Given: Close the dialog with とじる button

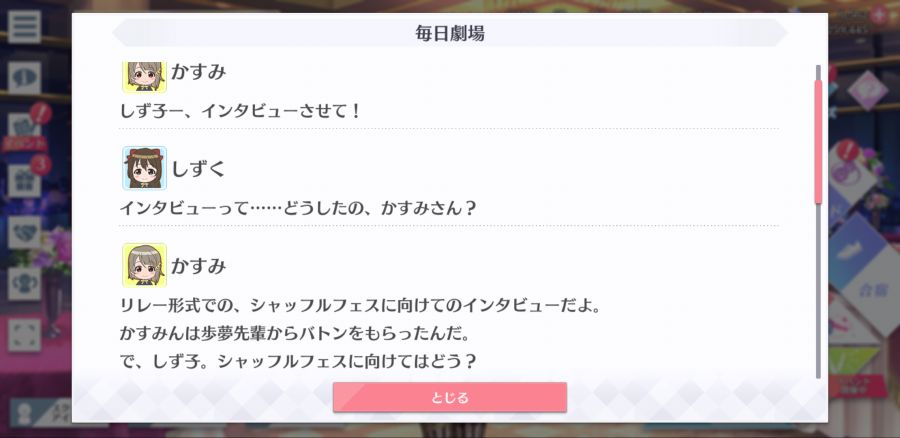Looking at the screenshot, I should (449, 397).
